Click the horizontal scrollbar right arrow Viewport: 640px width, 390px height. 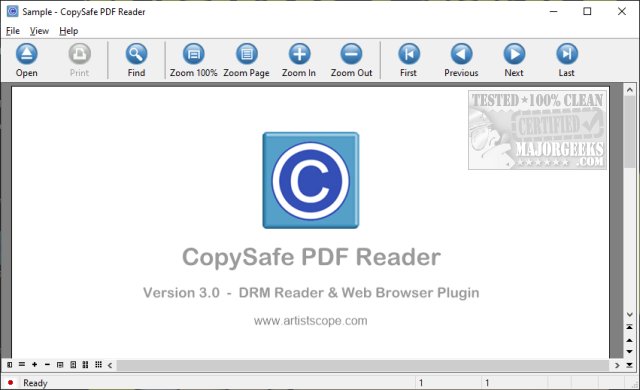[617, 365]
